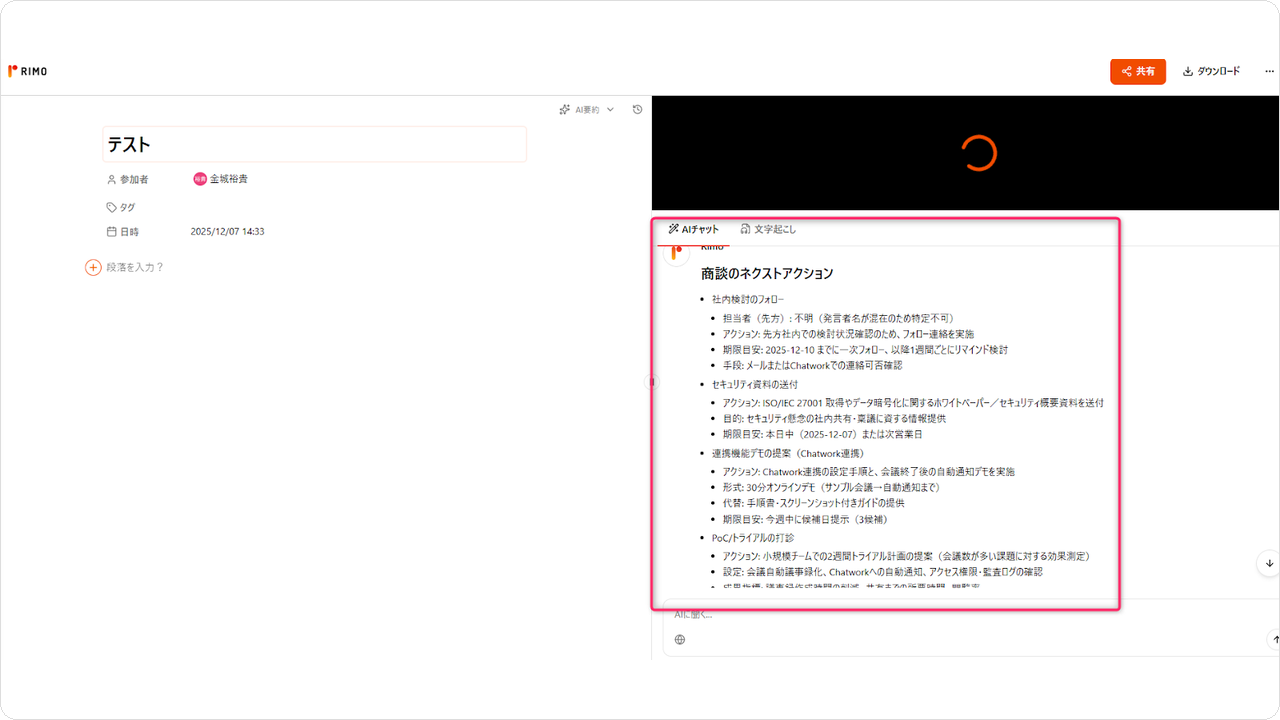Click the bullet 社内検討のフォロー
Viewport: 1280px width, 720px height.
(748, 299)
